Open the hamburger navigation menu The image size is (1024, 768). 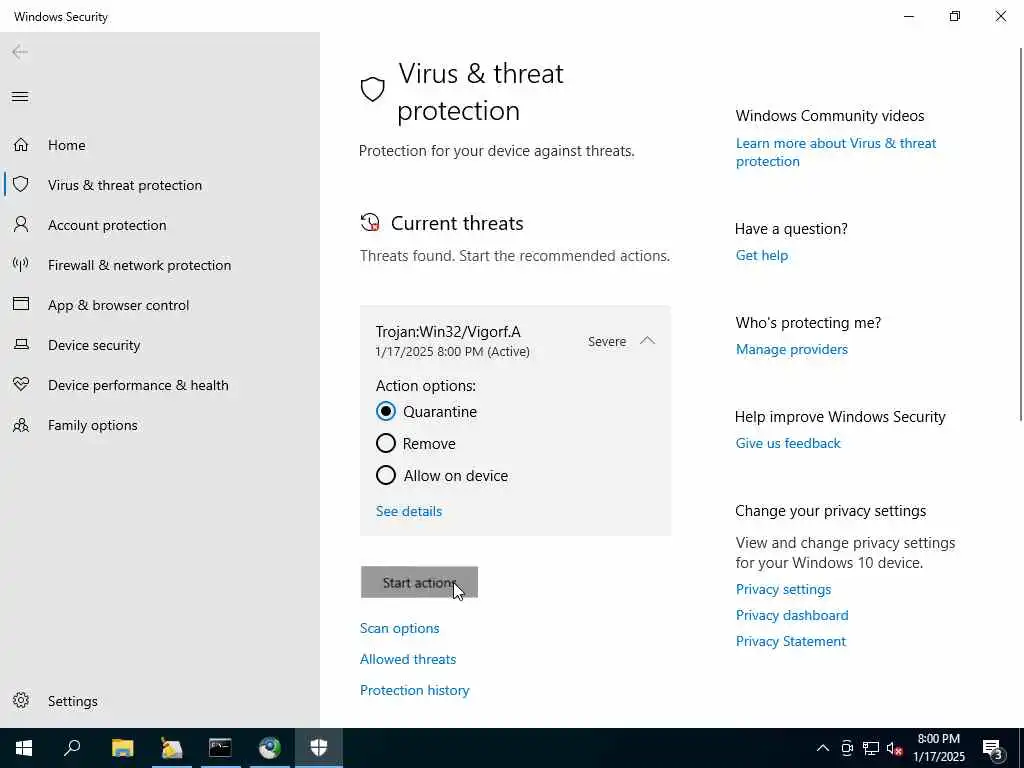click(20, 97)
